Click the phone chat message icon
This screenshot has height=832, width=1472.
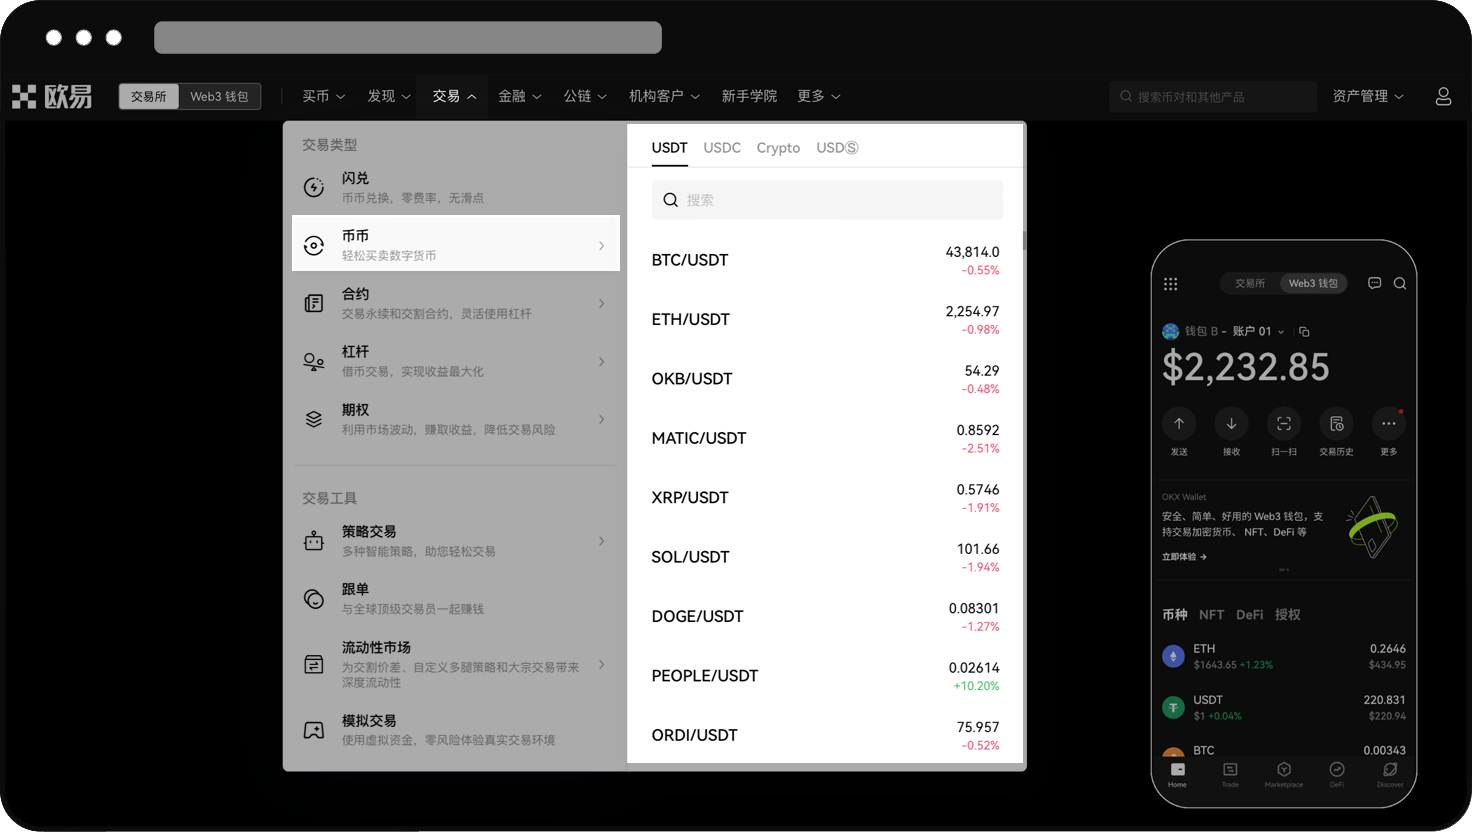tap(1374, 283)
